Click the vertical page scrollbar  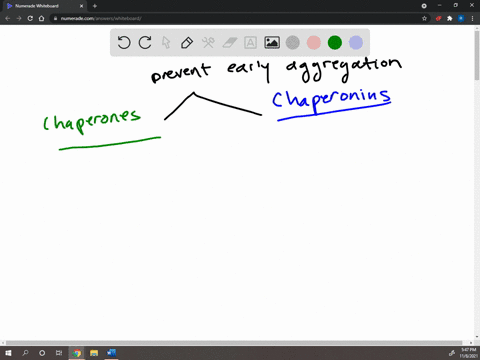477,55
